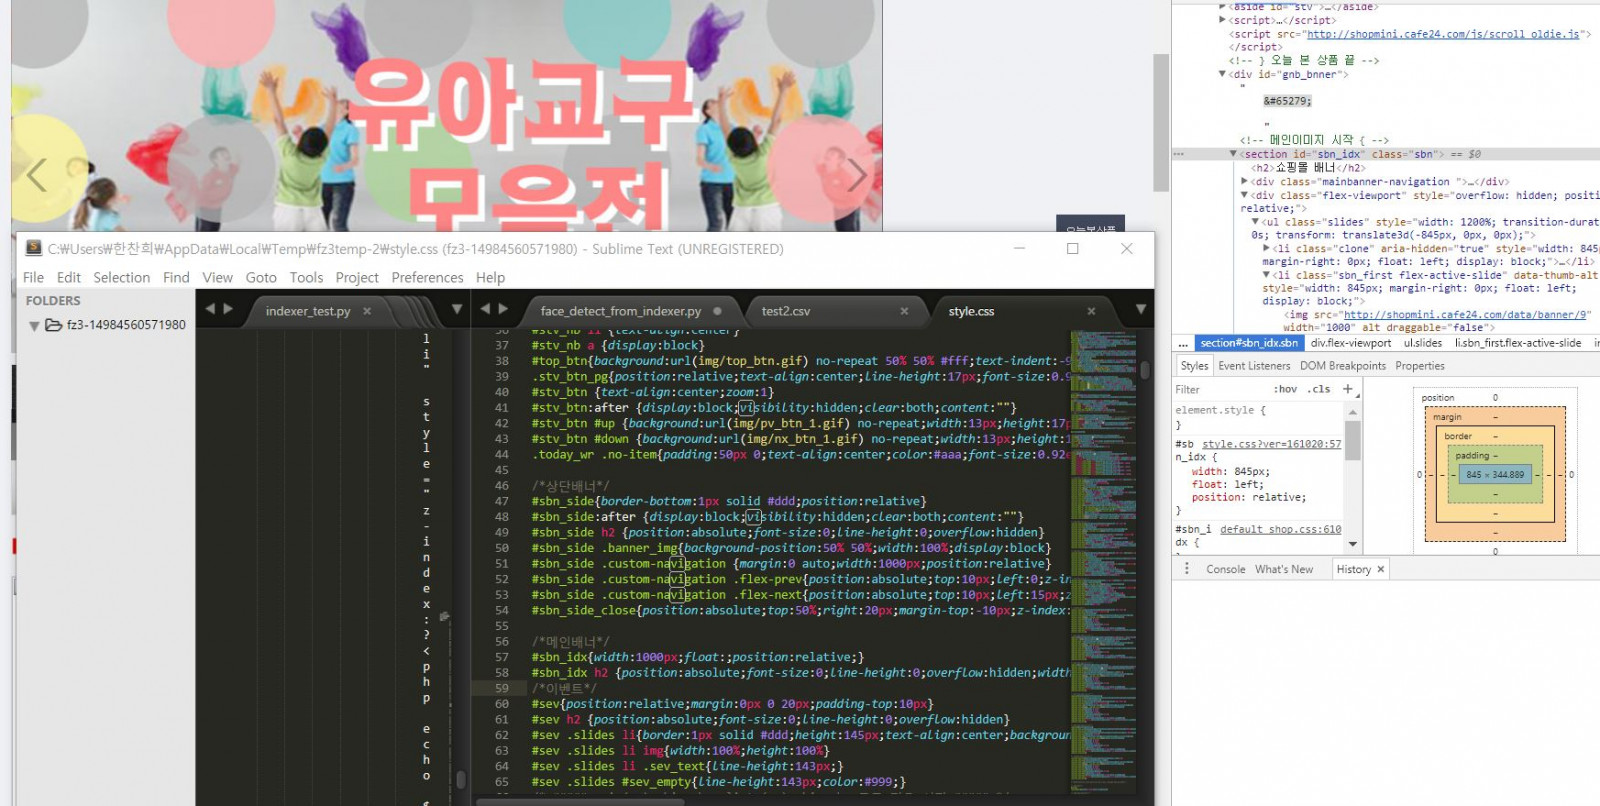Viewport: 1600px width, 806px height.
Task: Expand the li class="clone" node
Action: pyautogui.click(x=1266, y=248)
